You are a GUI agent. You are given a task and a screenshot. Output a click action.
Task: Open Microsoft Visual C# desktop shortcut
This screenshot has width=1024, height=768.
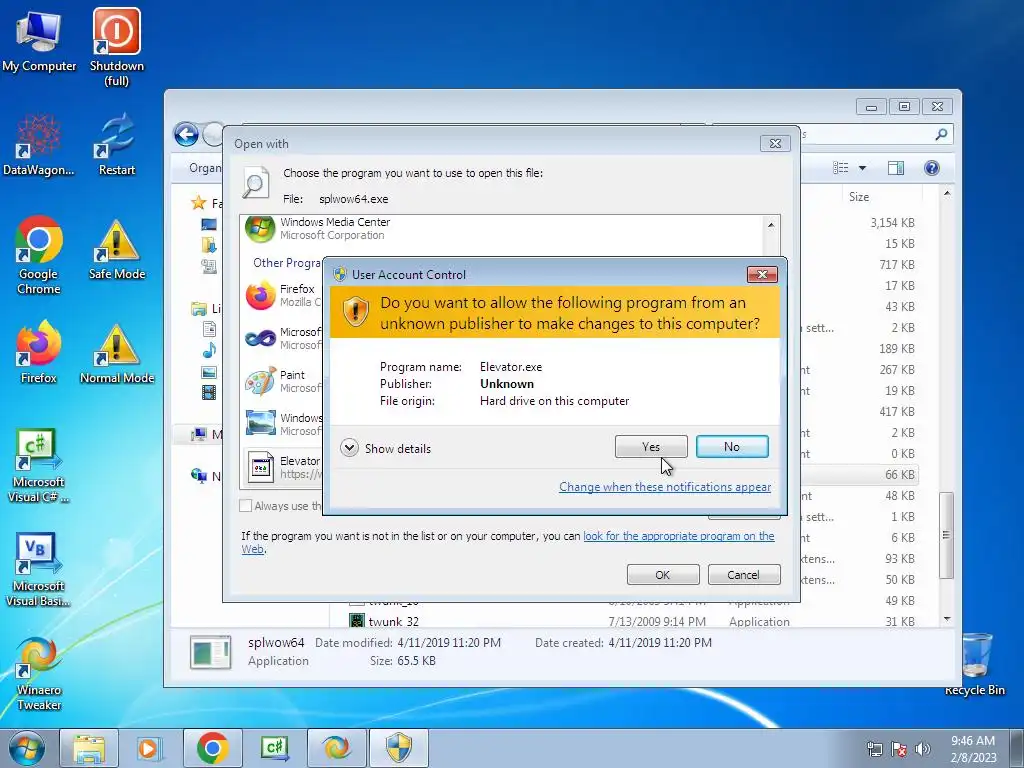pyautogui.click(x=39, y=466)
